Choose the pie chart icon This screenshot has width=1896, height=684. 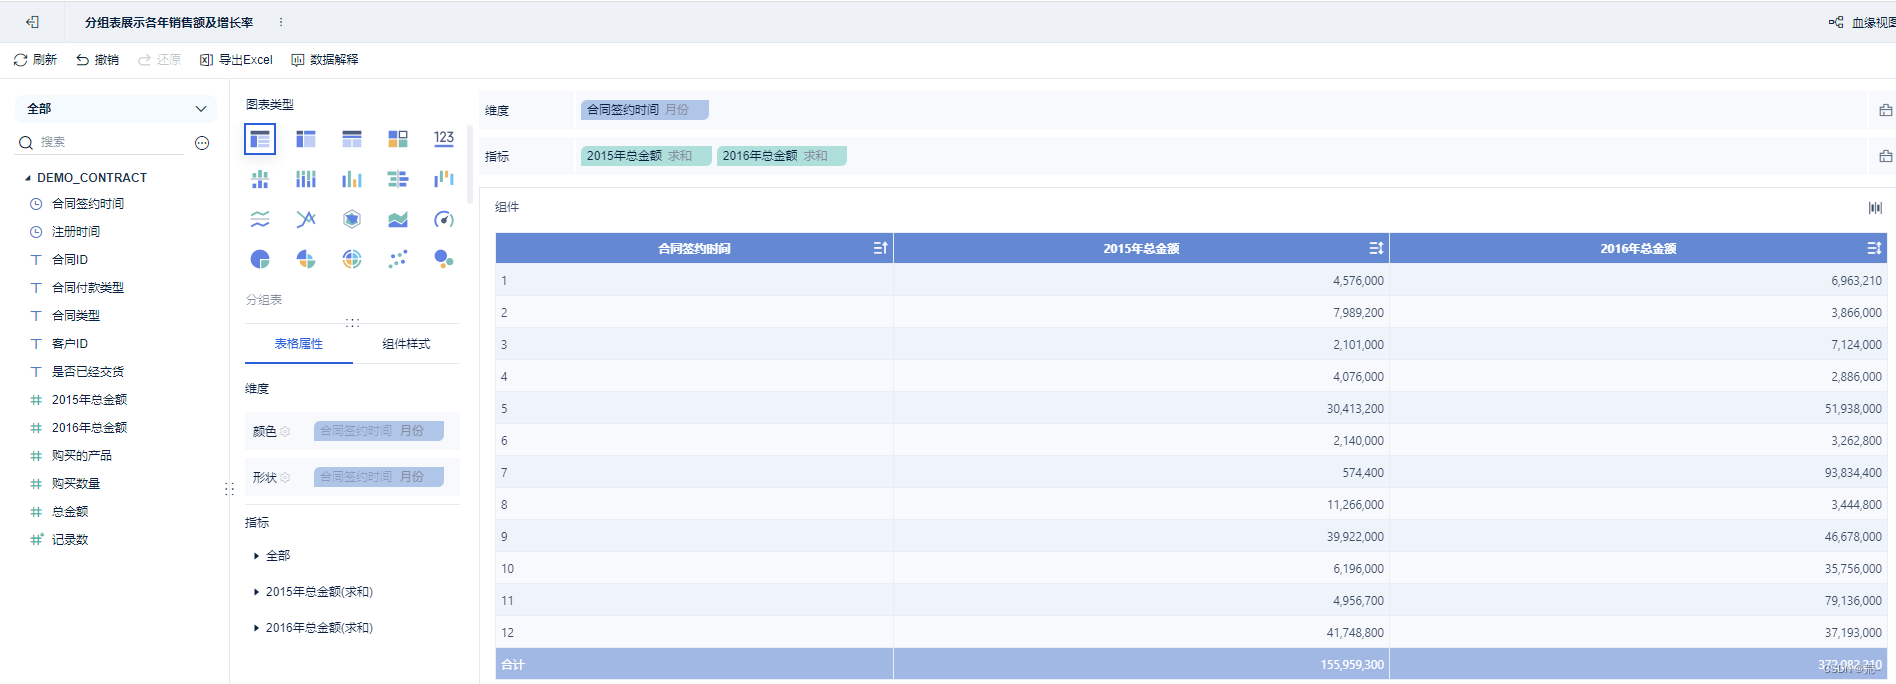click(x=260, y=259)
